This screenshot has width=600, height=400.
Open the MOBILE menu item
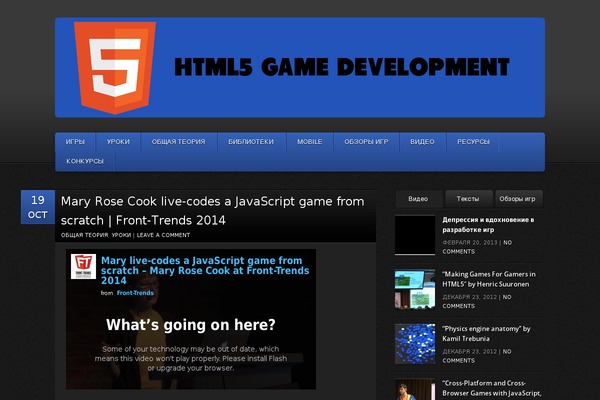pos(310,142)
